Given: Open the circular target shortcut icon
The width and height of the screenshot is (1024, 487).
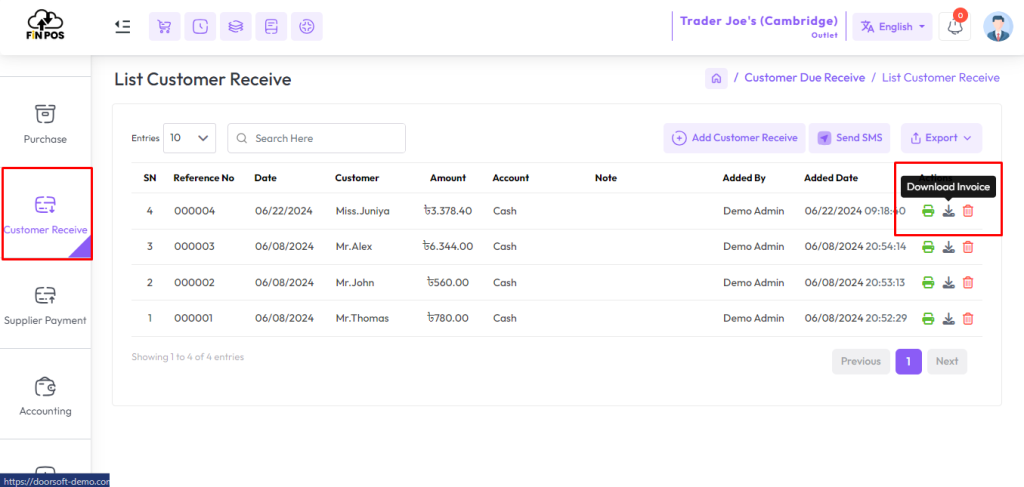Looking at the screenshot, I should (307, 27).
